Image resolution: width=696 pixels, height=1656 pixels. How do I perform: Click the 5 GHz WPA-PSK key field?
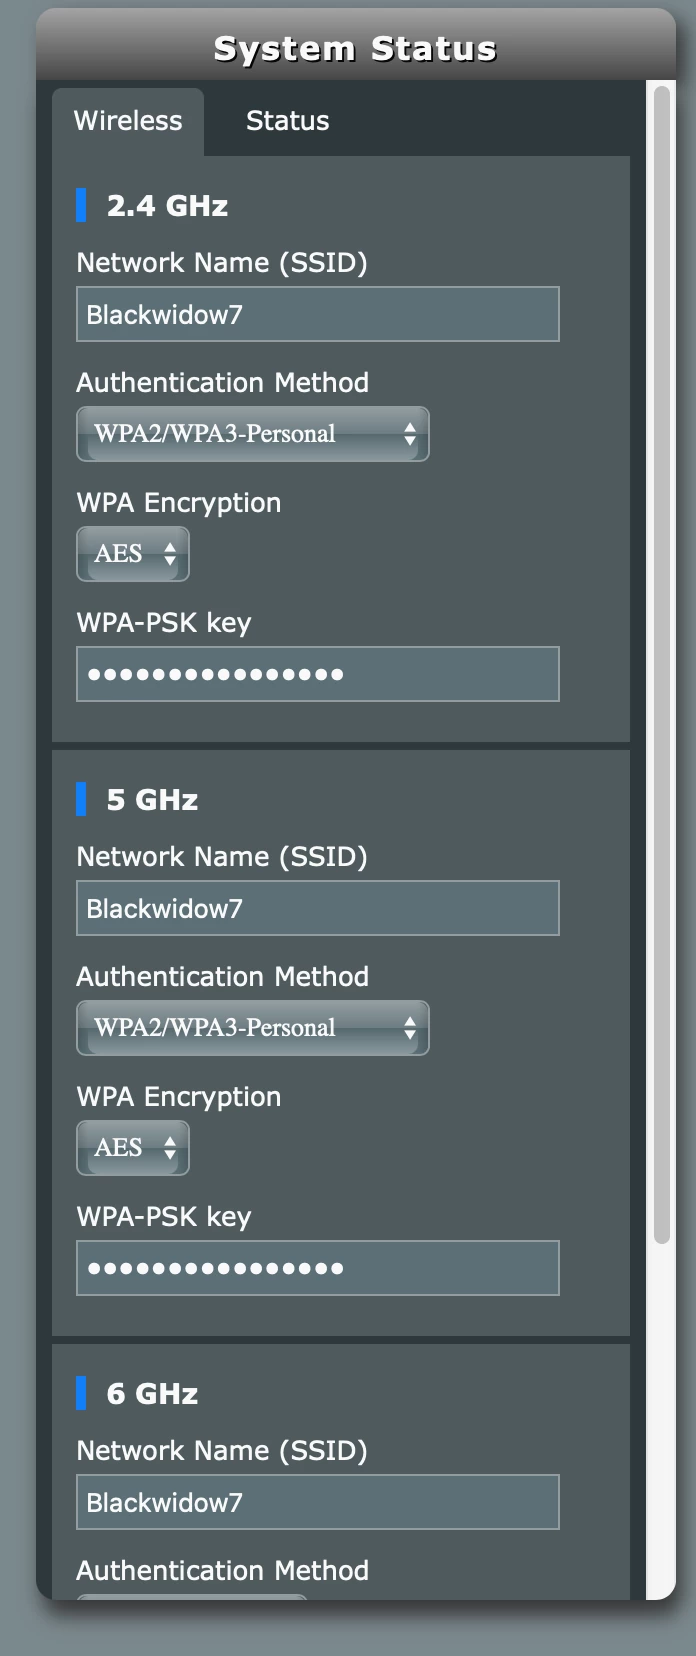click(x=318, y=1268)
